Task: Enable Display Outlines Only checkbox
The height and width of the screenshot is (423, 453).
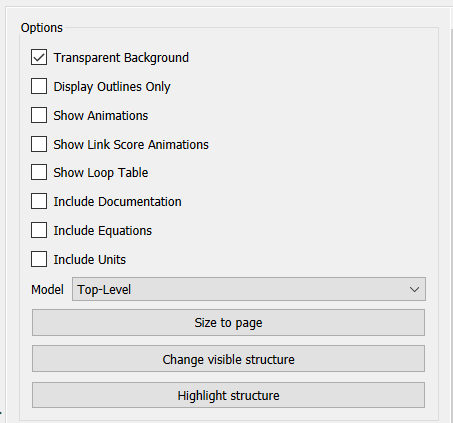Action: pyautogui.click(x=39, y=86)
